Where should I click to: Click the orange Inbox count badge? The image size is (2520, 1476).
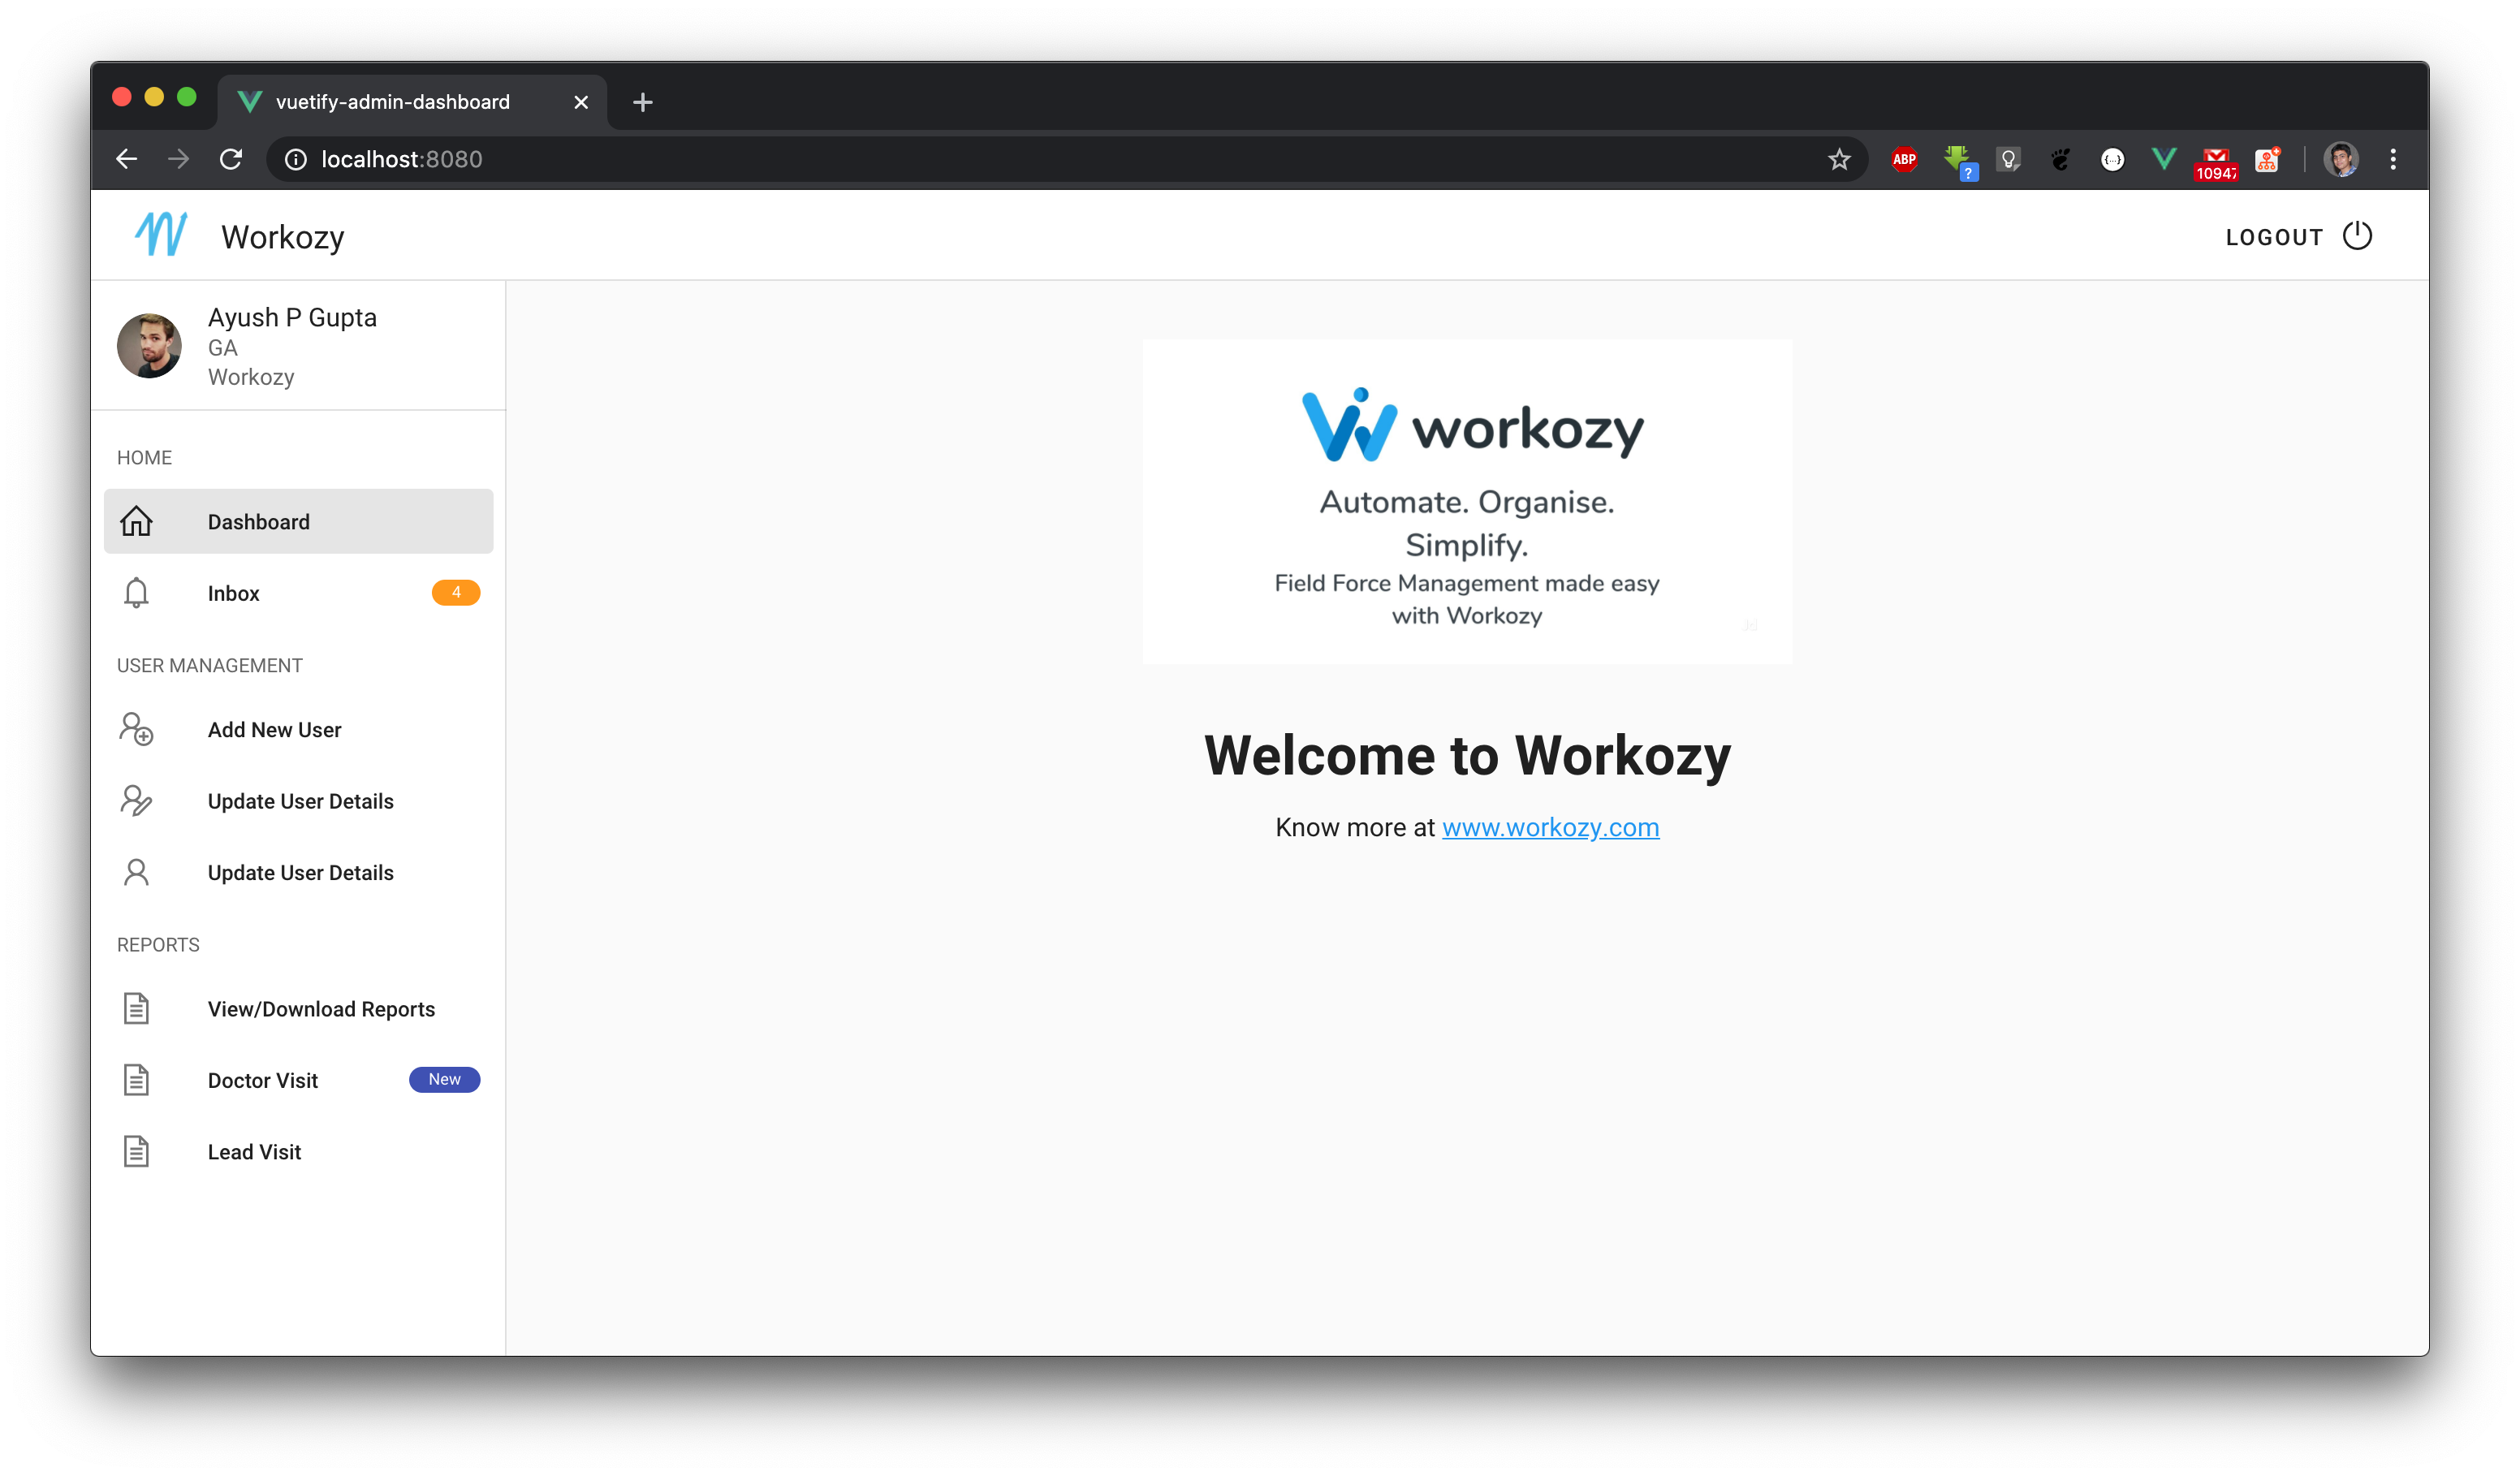[456, 593]
